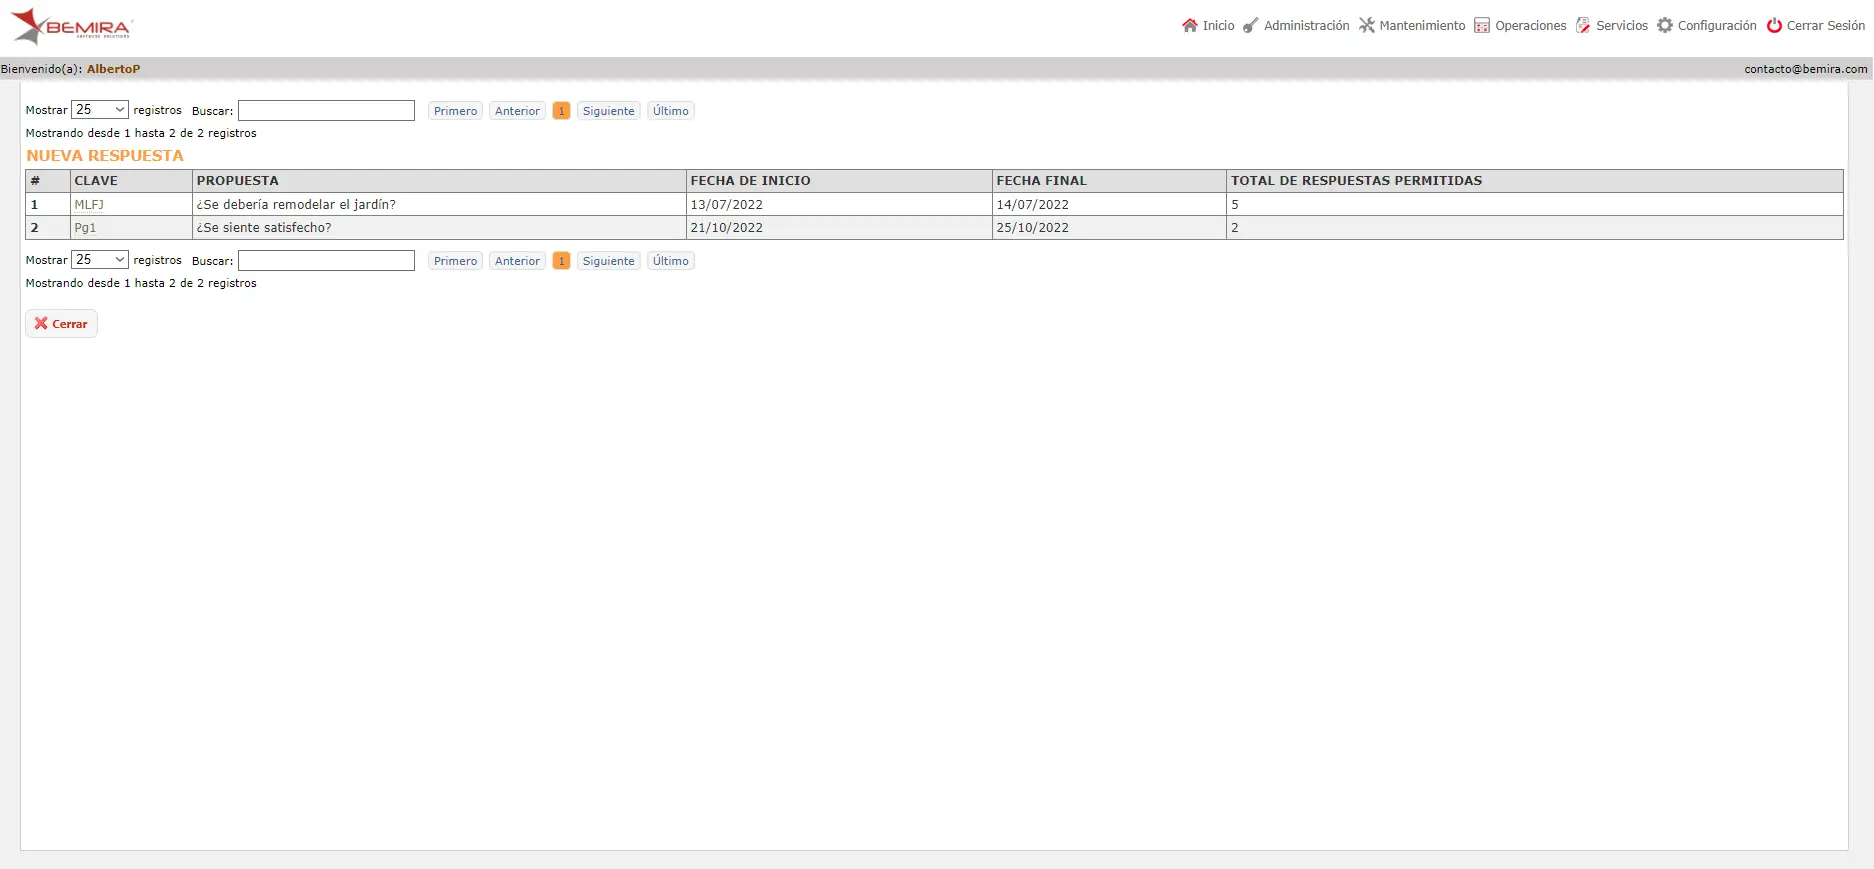
Task: Click the Administración key icon
Action: pyautogui.click(x=1251, y=26)
